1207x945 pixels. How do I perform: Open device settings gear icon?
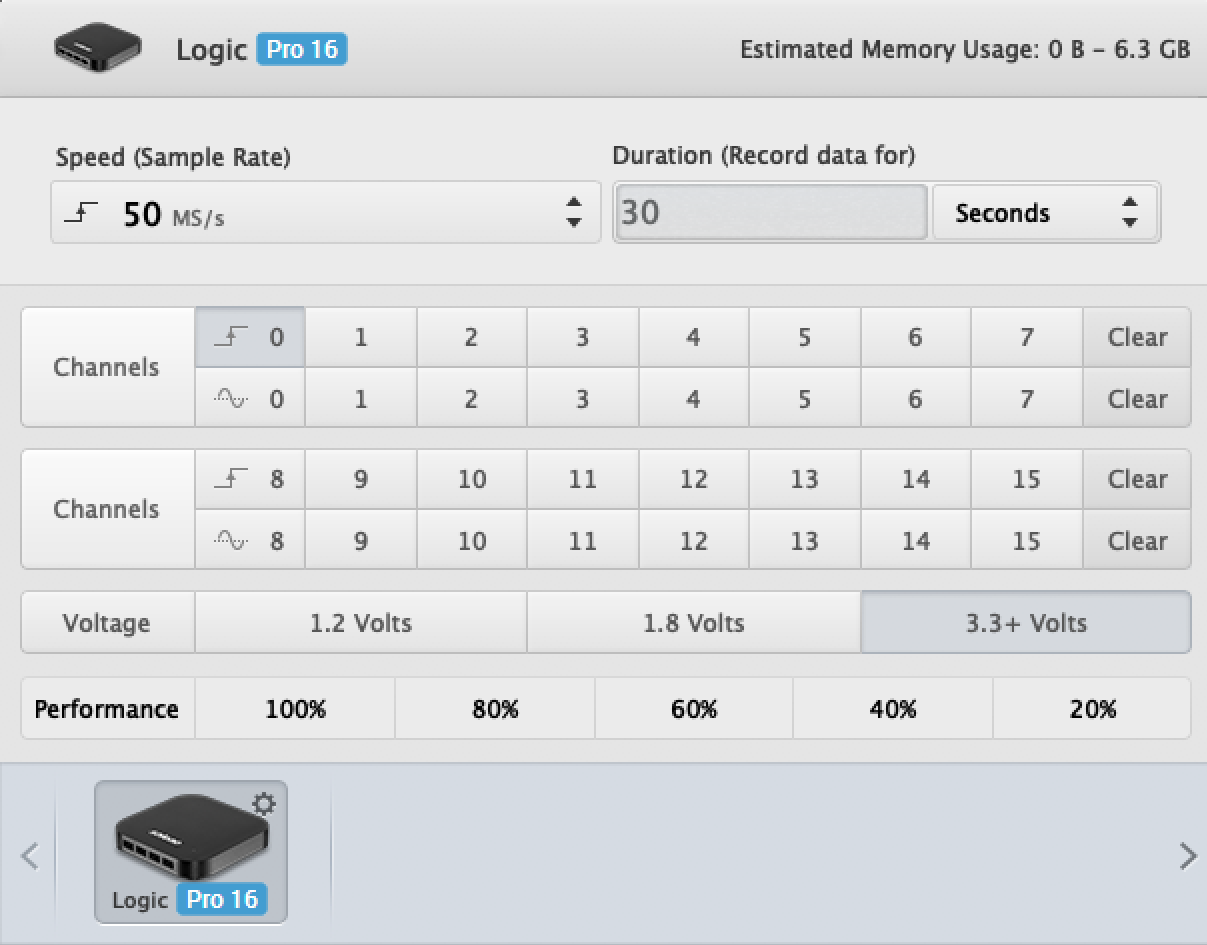[x=265, y=803]
